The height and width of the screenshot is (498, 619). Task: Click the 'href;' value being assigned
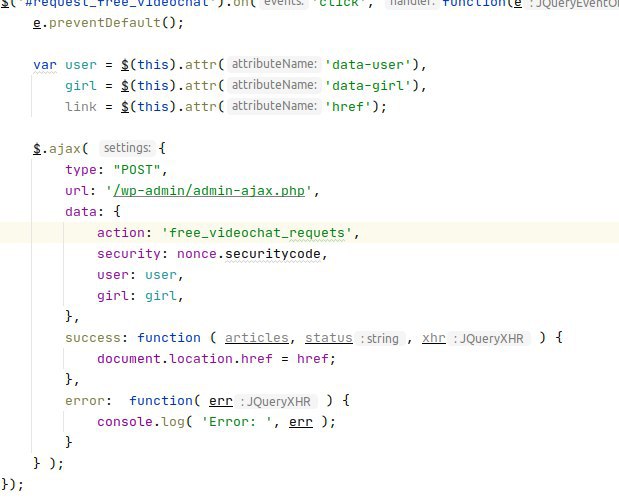point(316,359)
